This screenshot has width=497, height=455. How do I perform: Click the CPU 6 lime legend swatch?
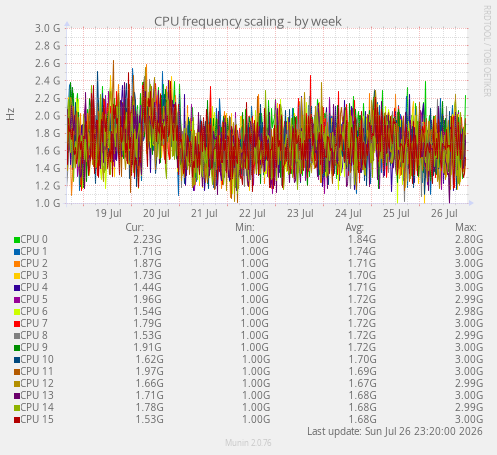coord(17,312)
